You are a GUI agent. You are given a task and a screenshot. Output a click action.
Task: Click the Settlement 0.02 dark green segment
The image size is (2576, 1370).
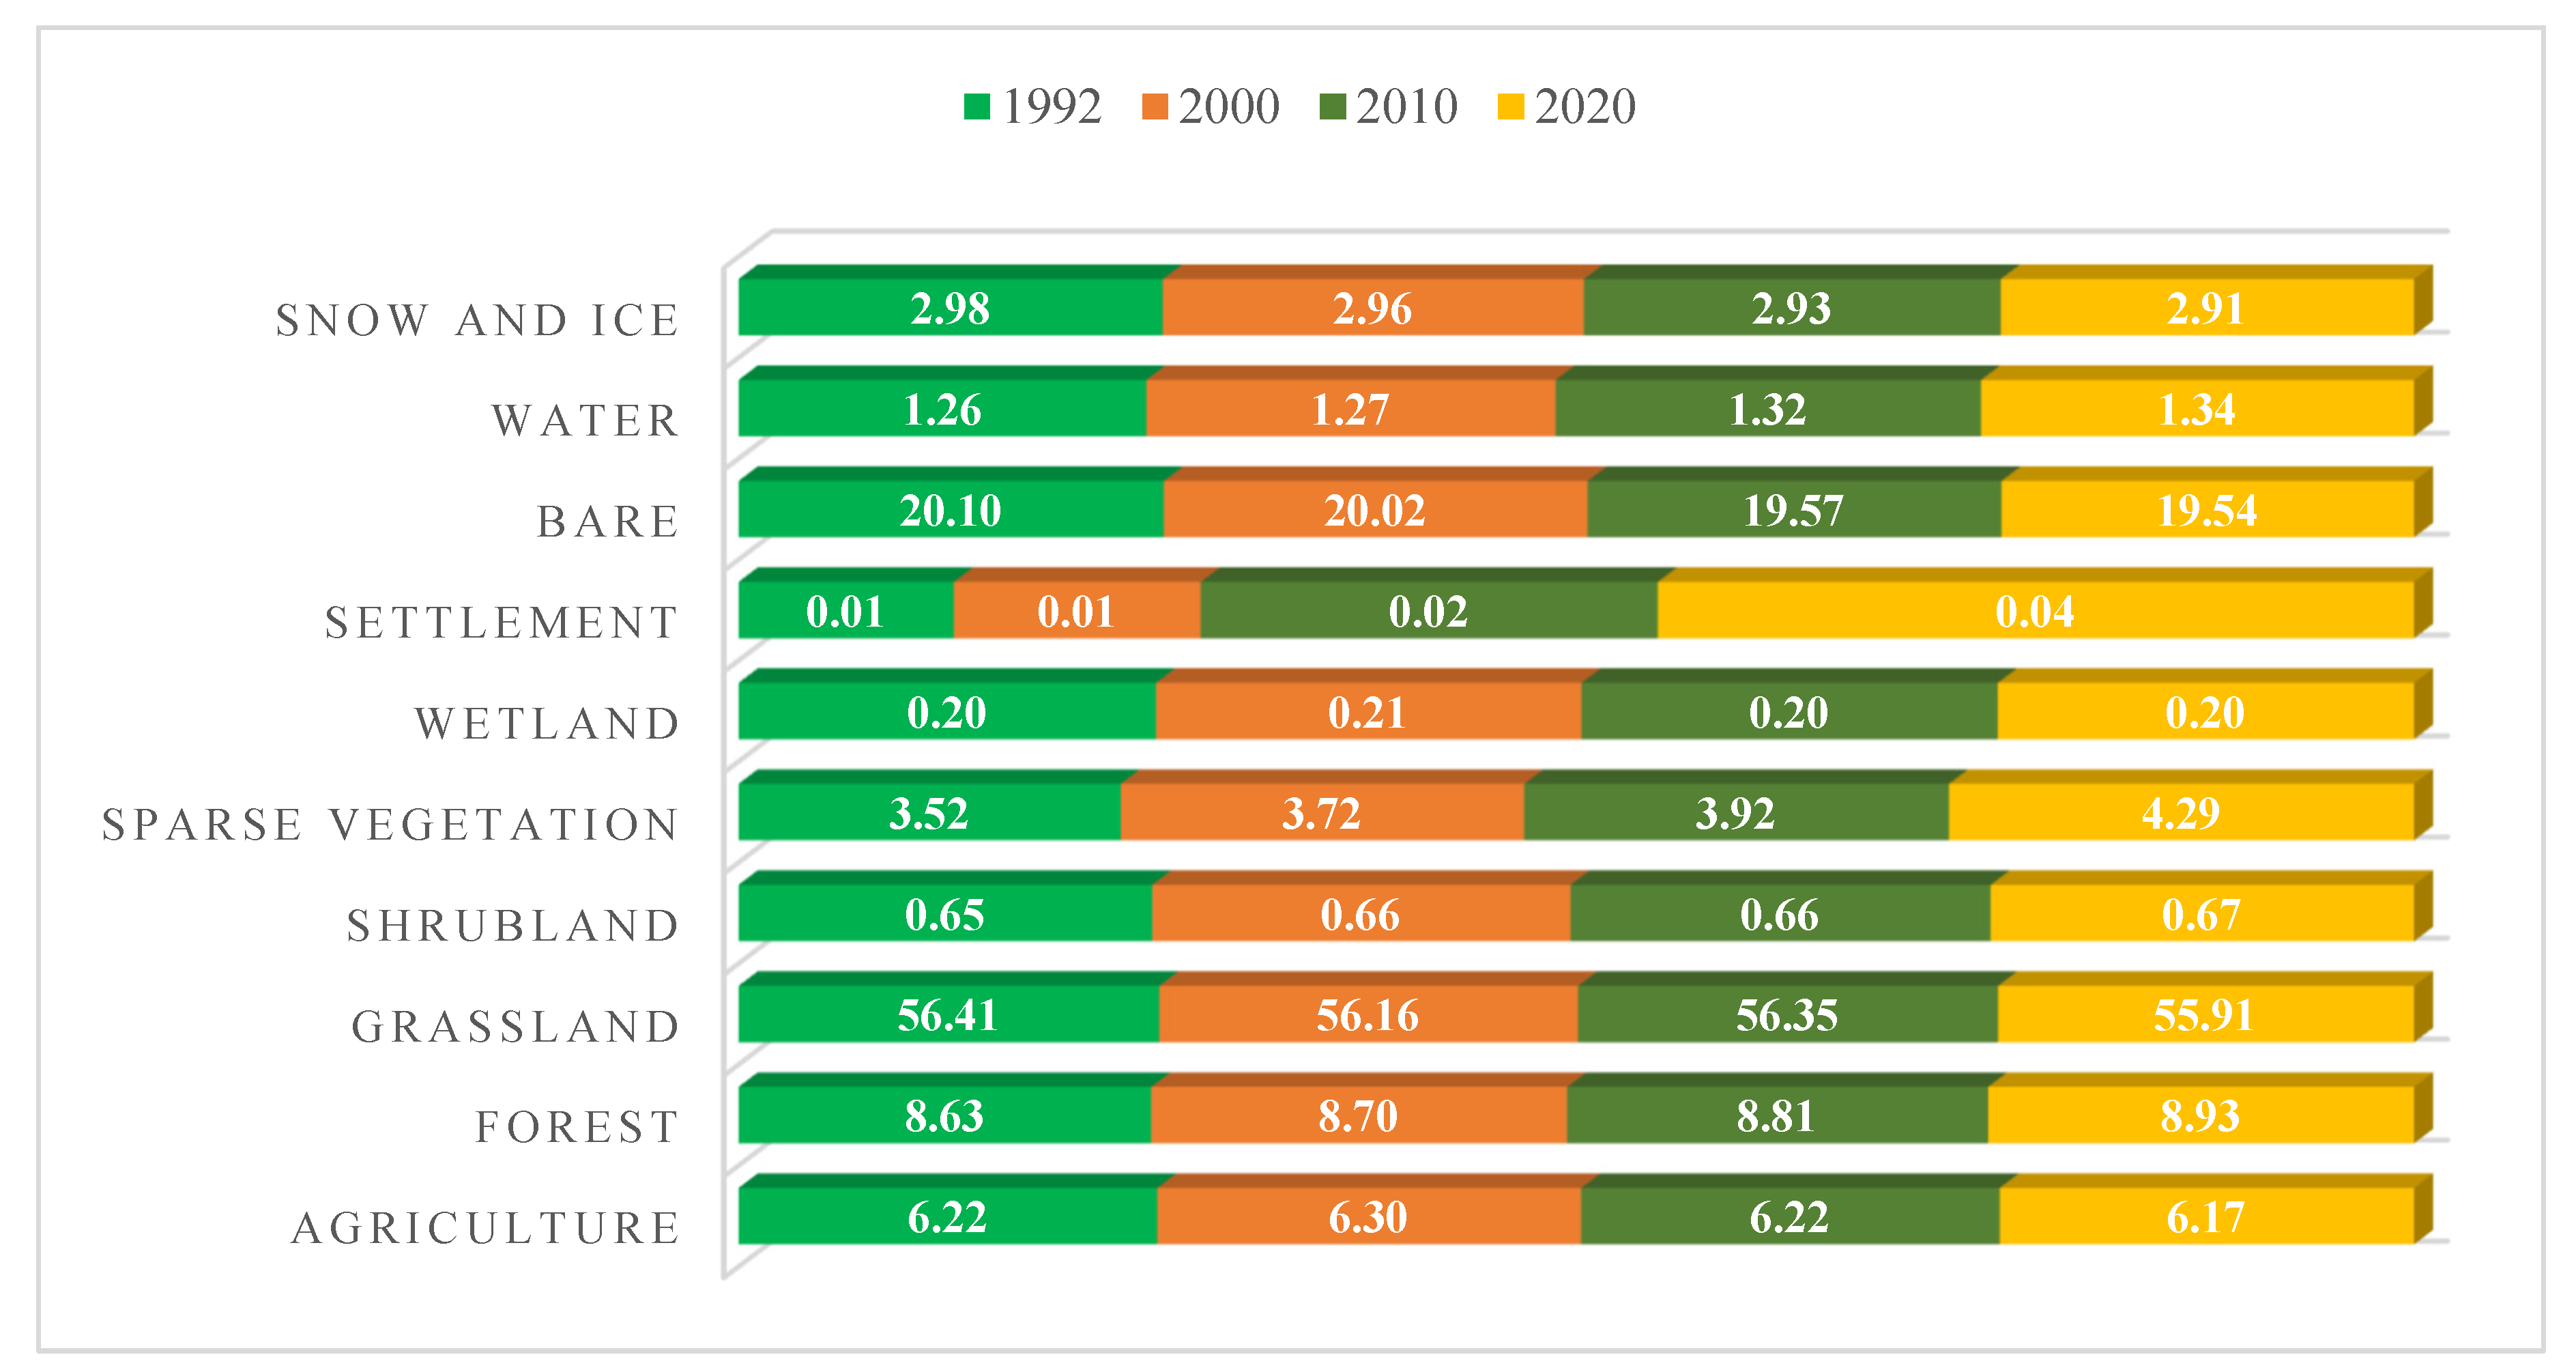1428,611
